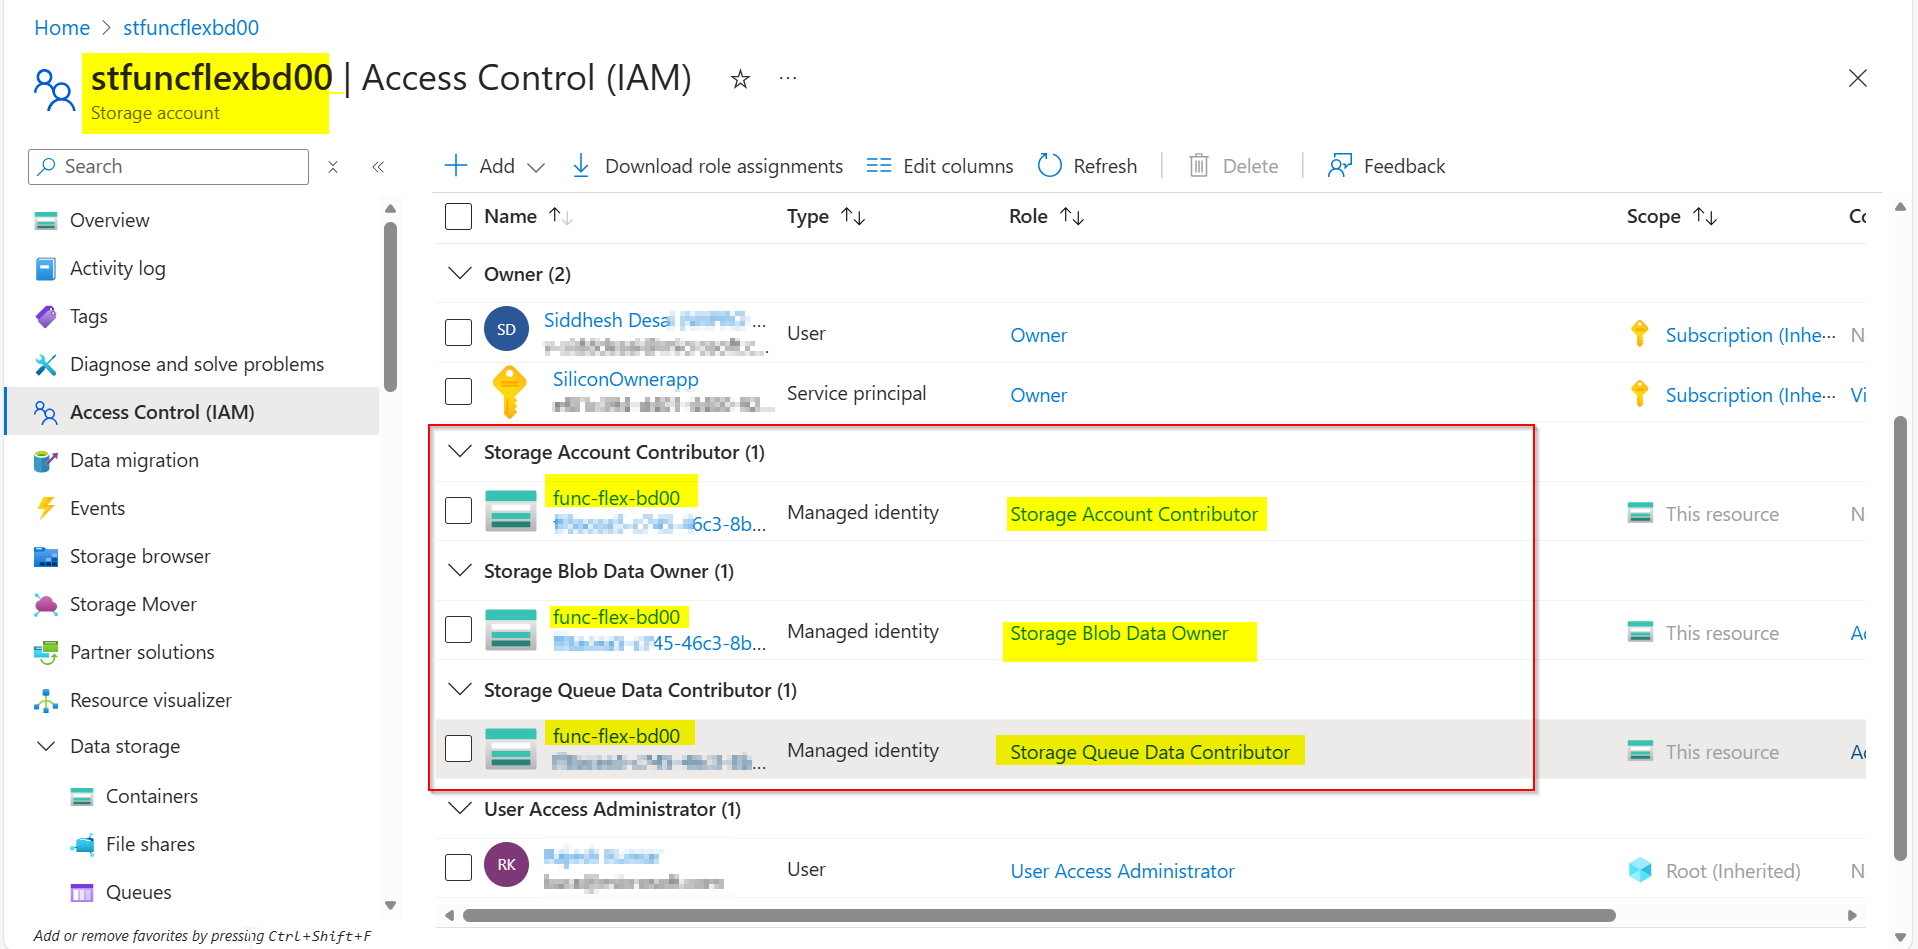The width and height of the screenshot is (1918, 949).
Task: Check the Storage Queue Data Contributor row checkbox
Action: point(458,749)
